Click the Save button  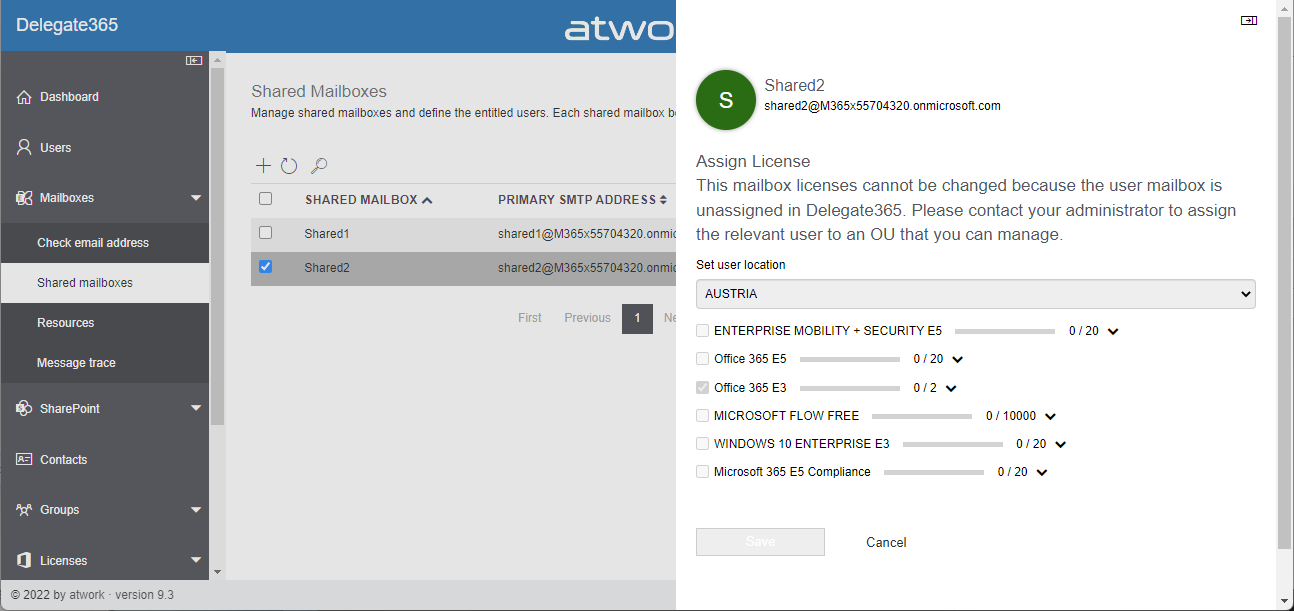coord(760,542)
